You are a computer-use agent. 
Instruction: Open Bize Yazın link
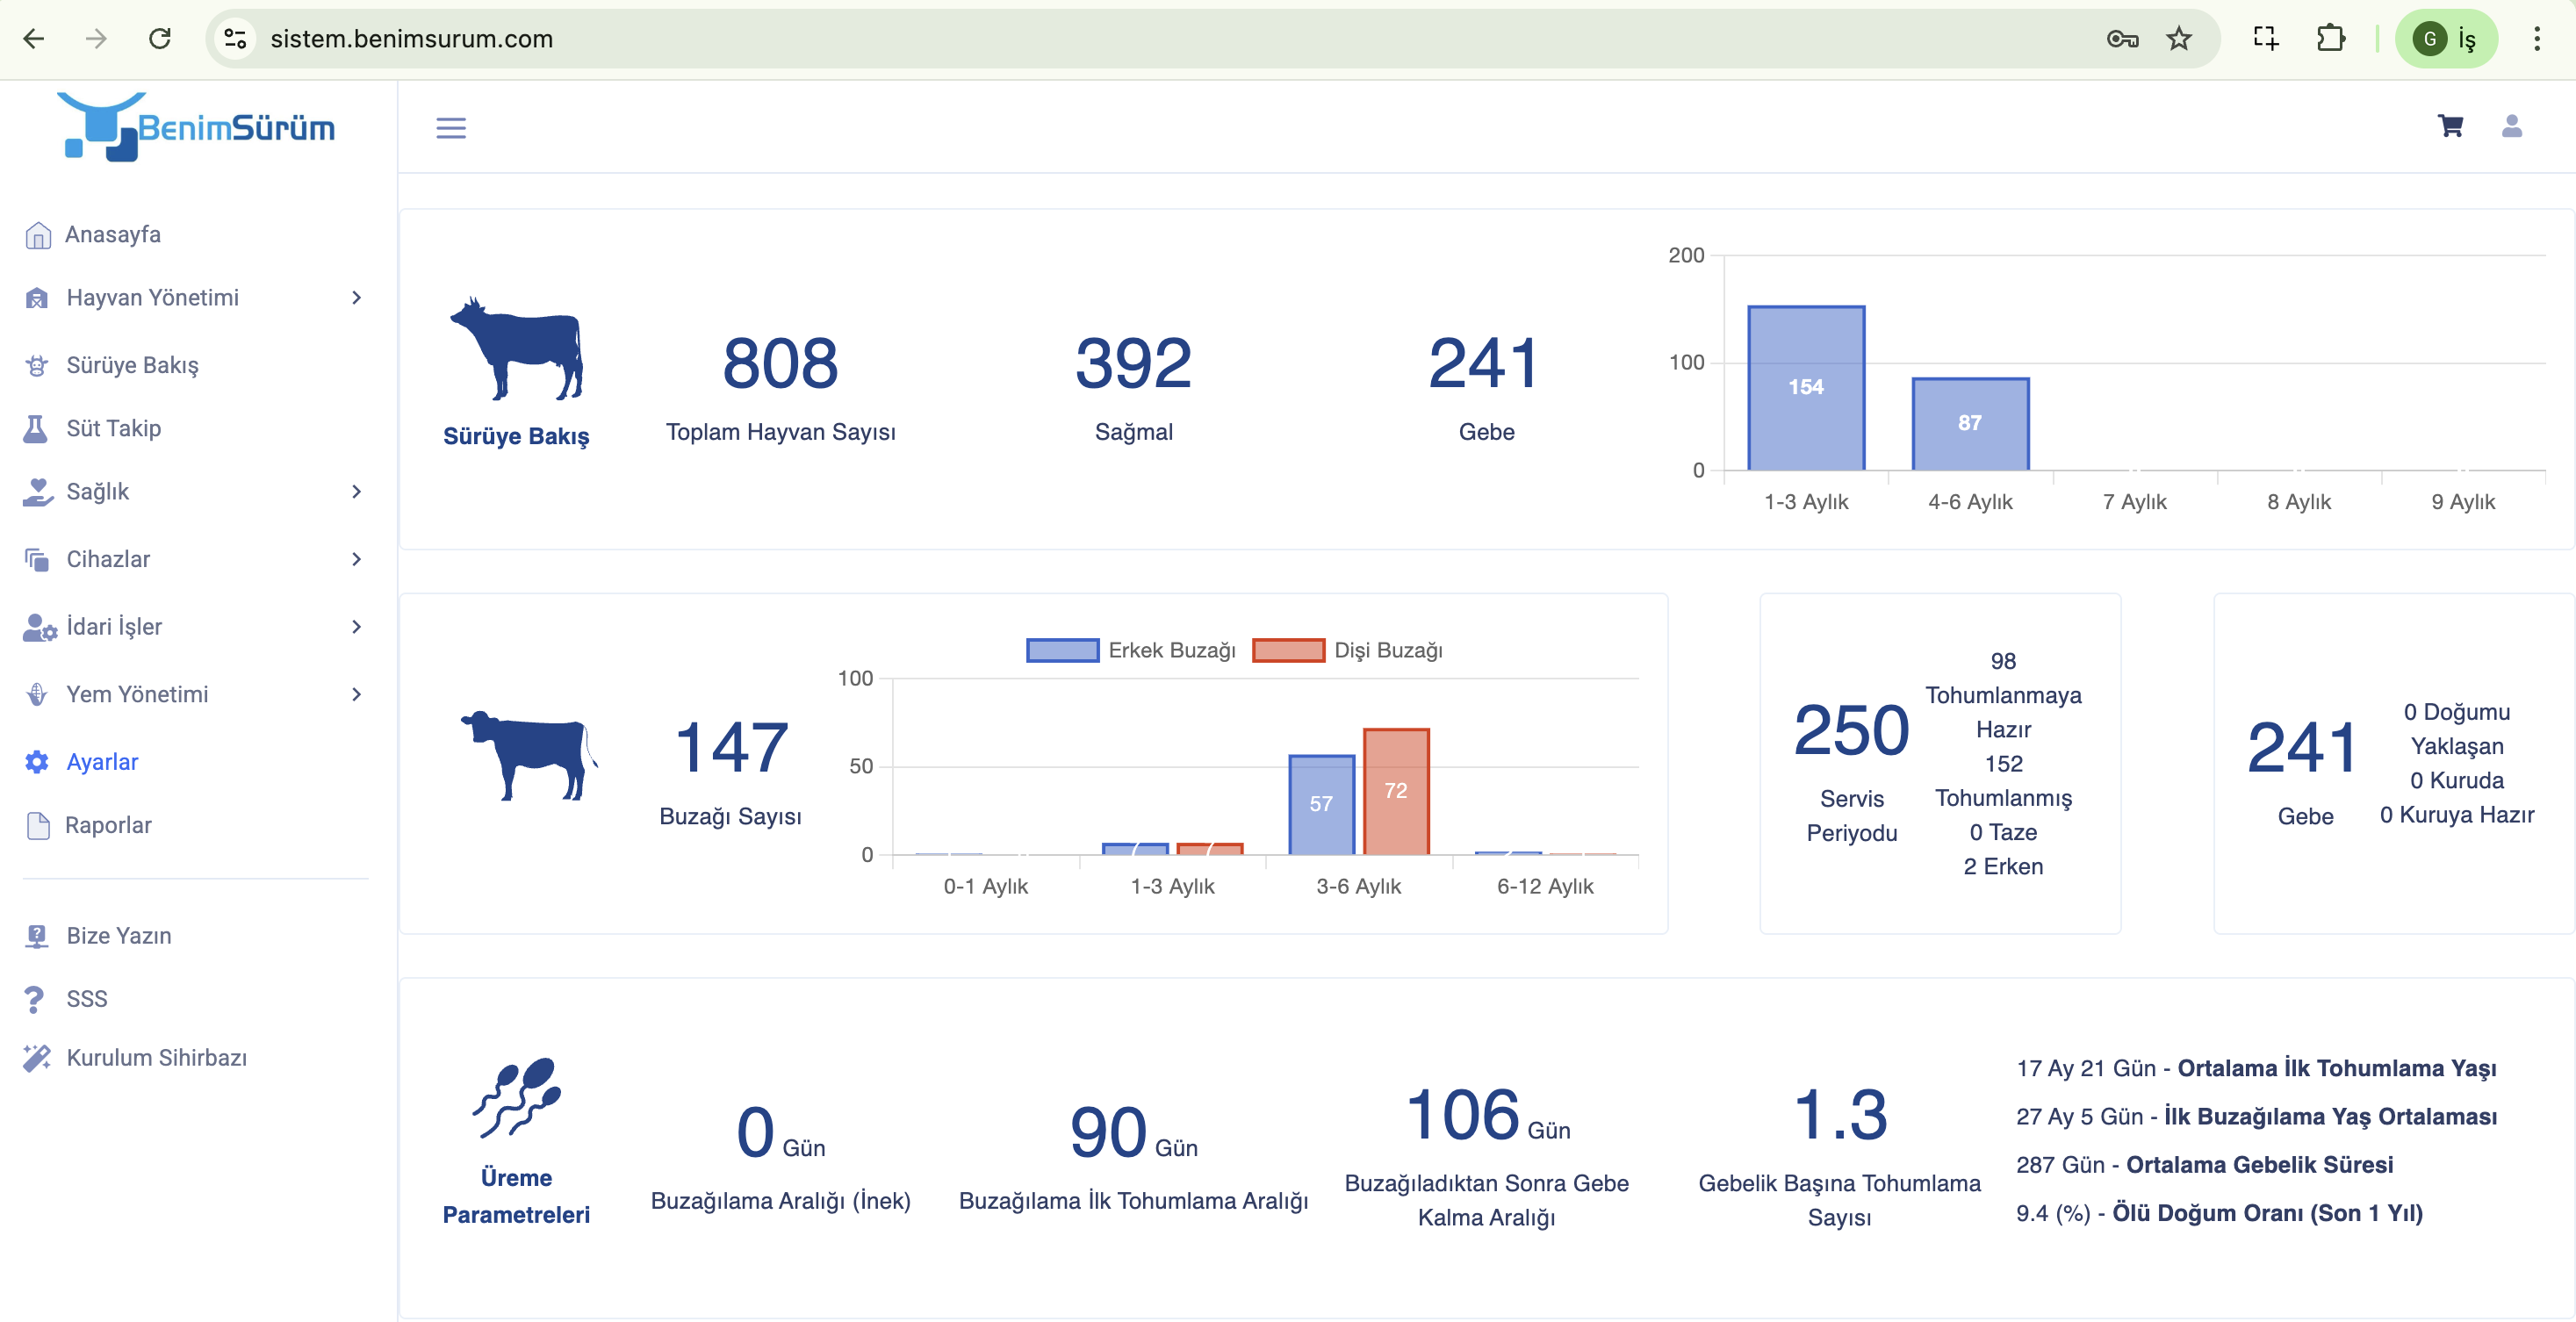pyautogui.click(x=118, y=935)
